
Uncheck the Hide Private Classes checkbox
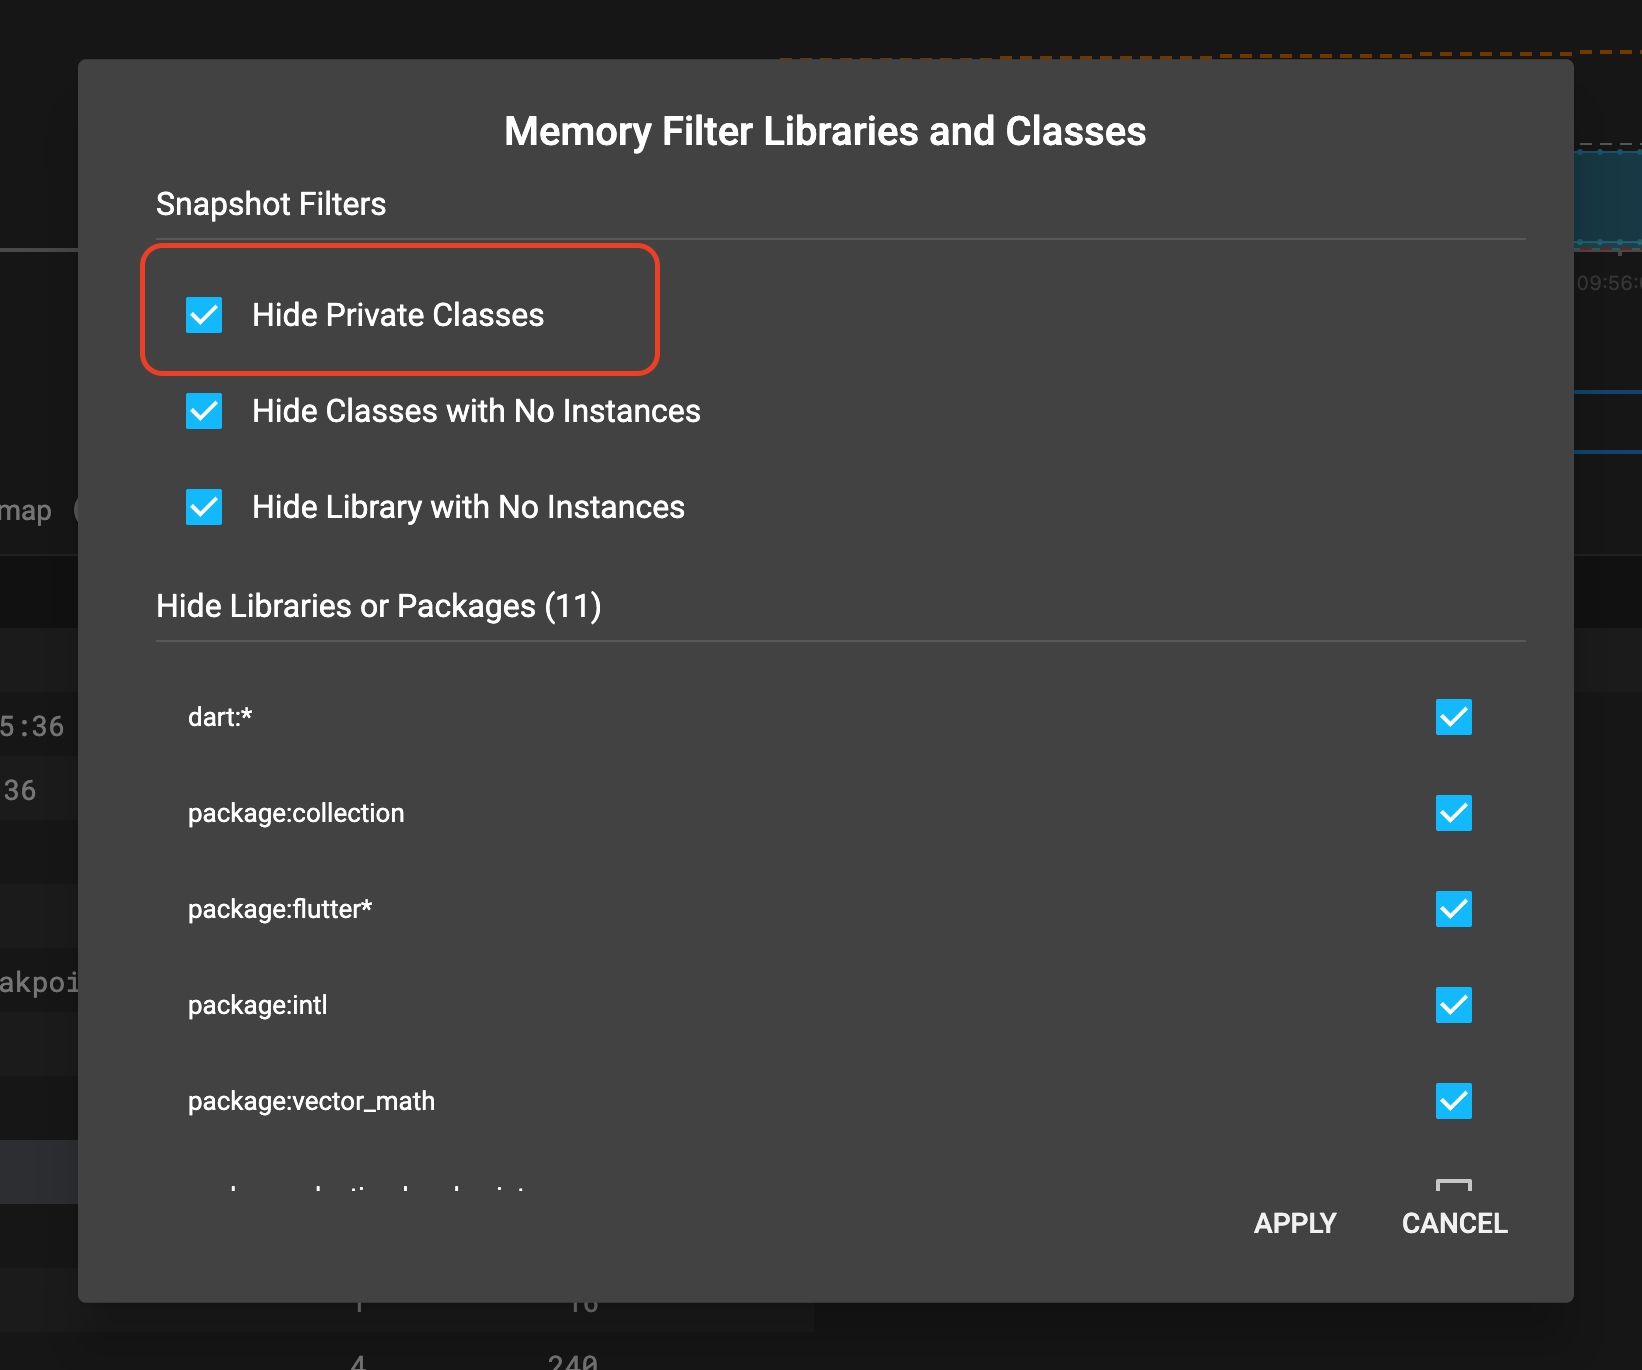(x=204, y=315)
